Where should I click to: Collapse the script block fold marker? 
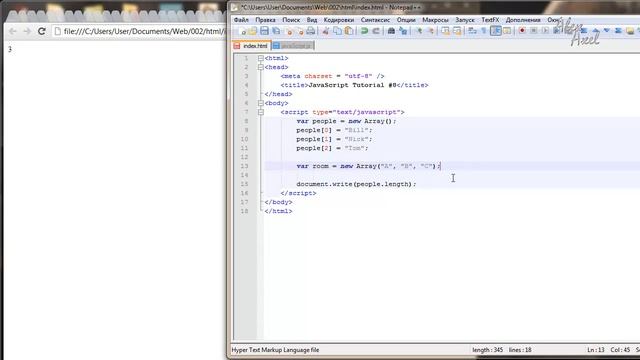(261, 112)
